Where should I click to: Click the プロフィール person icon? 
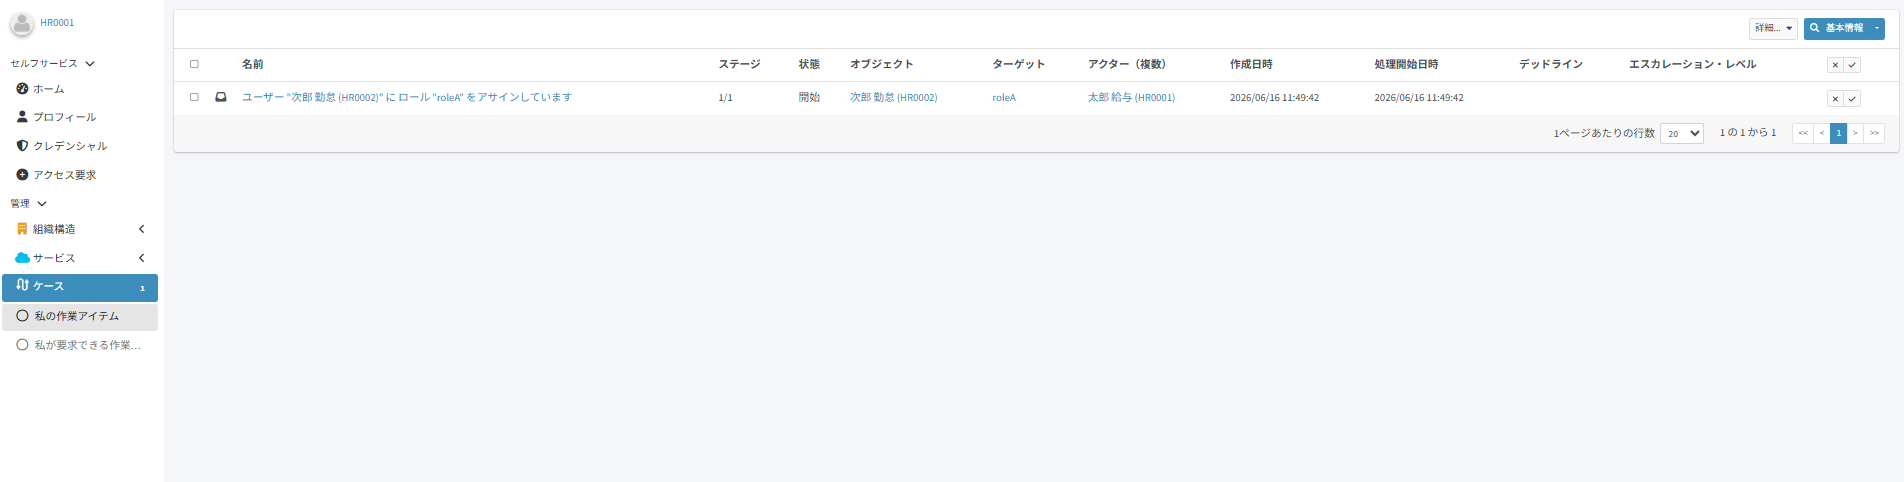coord(22,117)
